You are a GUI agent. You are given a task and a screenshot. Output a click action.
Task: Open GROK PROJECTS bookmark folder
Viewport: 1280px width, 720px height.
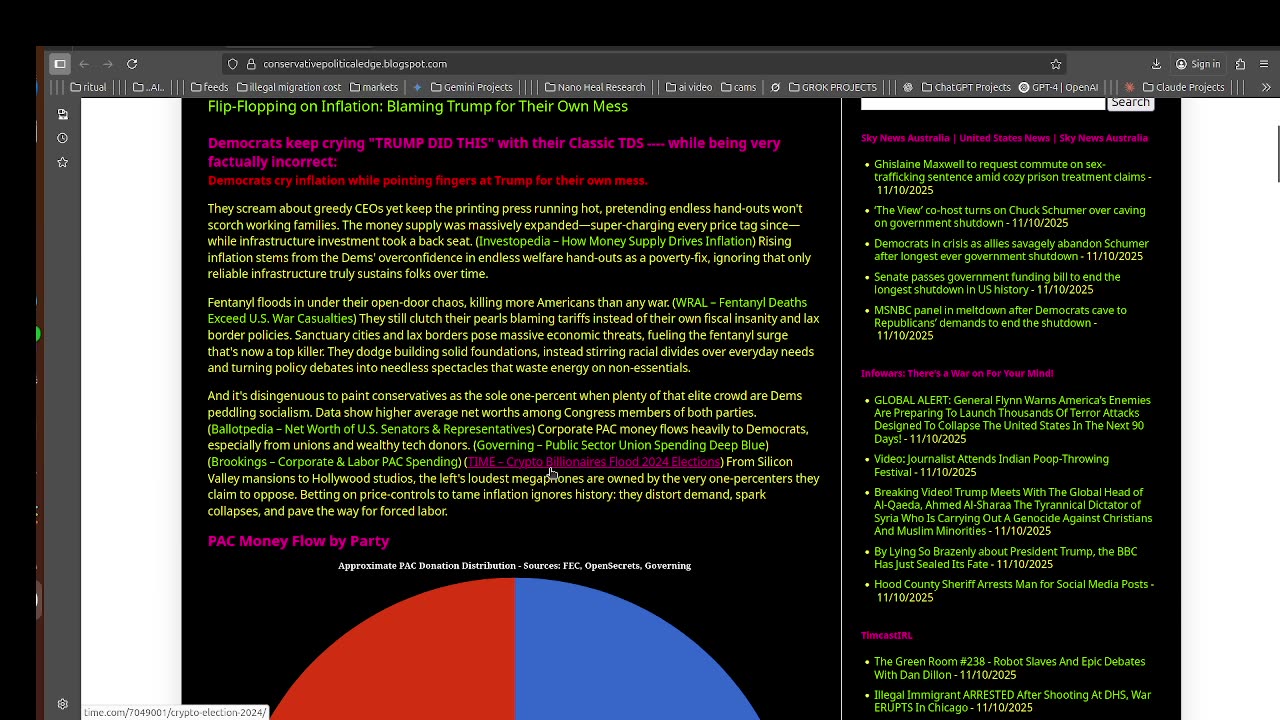click(833, 87)
